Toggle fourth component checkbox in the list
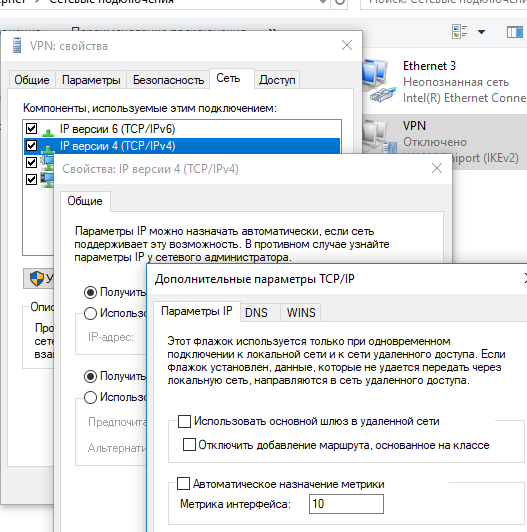 coord(31,179)
